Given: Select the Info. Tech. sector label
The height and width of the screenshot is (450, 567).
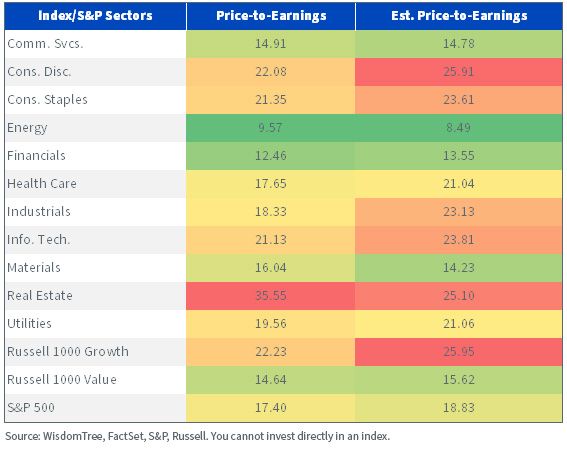Looking at the screenshot, I should tap(39, 239).
